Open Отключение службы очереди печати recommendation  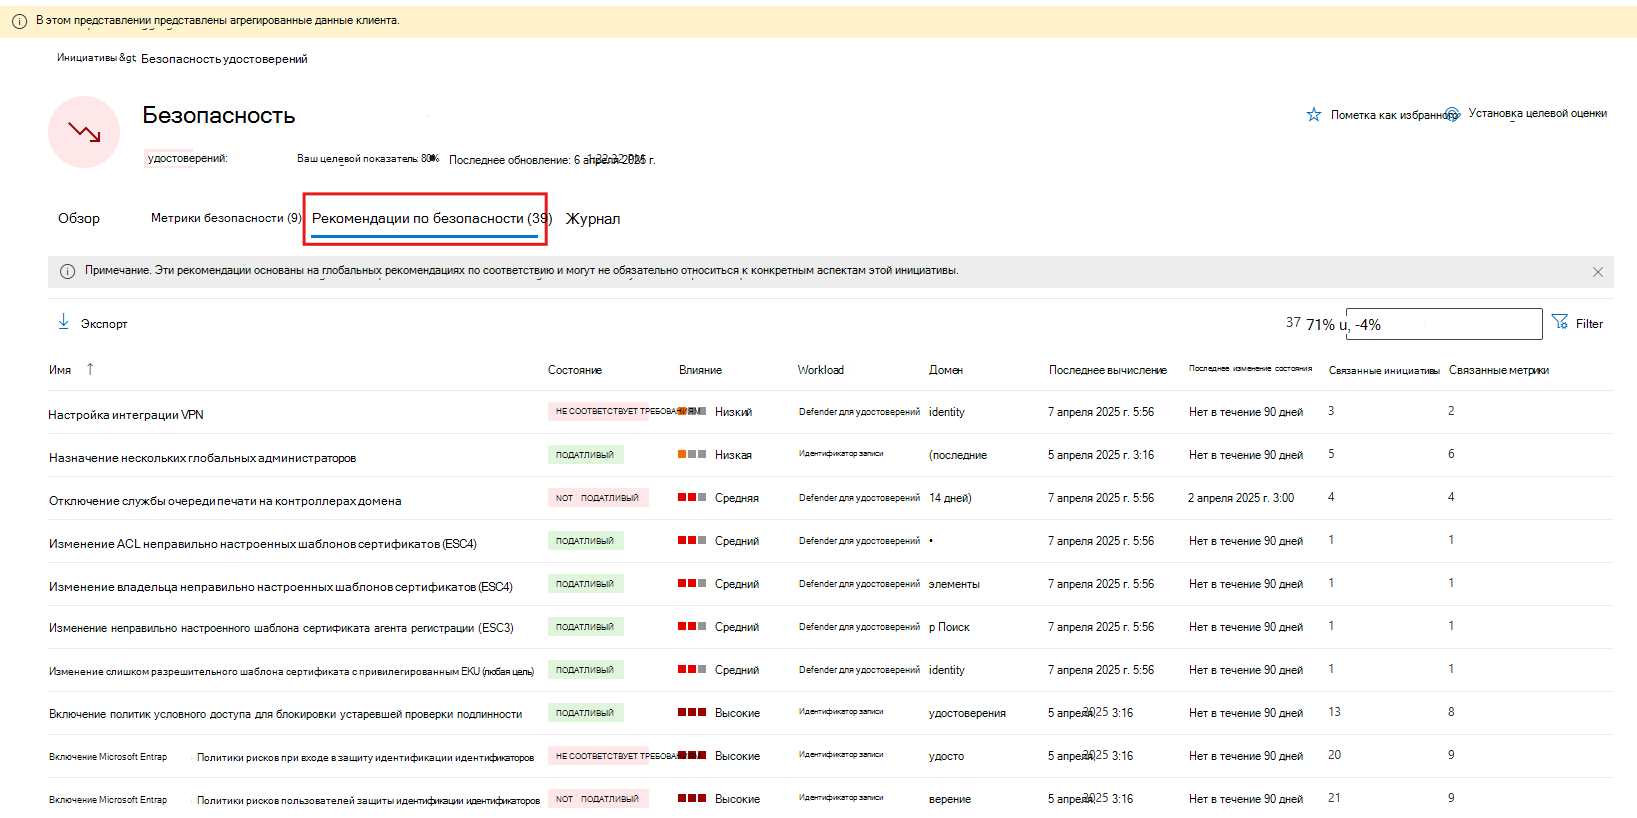point(225,501)
